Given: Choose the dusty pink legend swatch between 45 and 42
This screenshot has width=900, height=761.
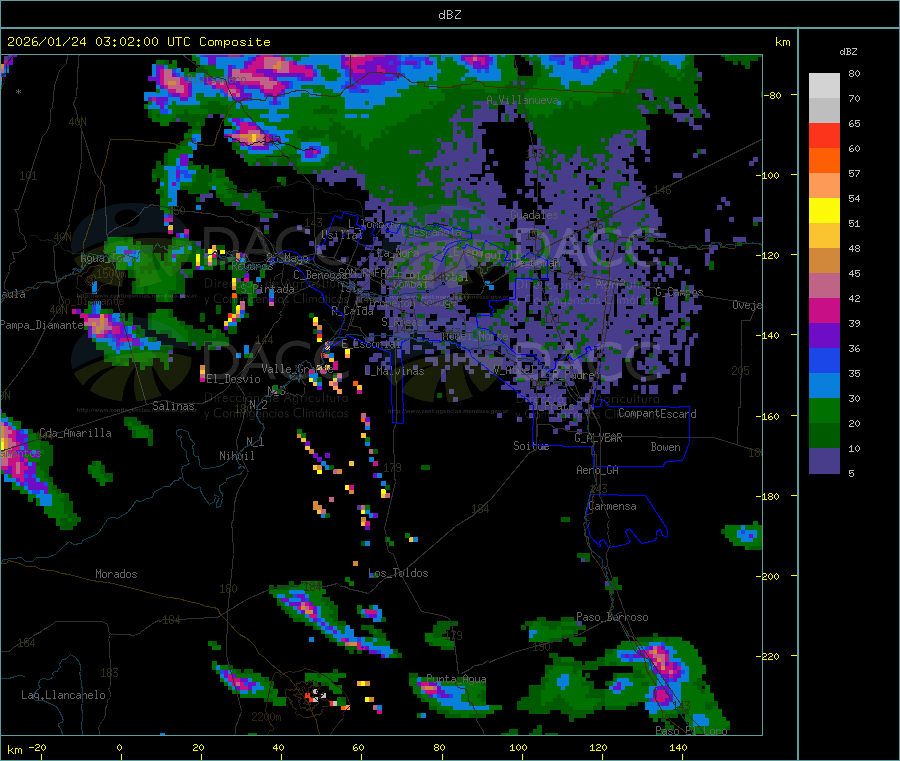Looking at the screenshot, I should [x=824, y=286].
